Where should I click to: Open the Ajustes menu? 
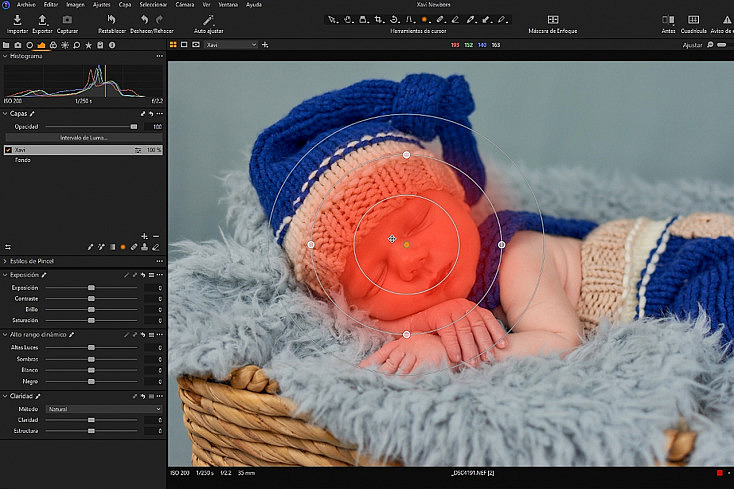coord(101,5)
